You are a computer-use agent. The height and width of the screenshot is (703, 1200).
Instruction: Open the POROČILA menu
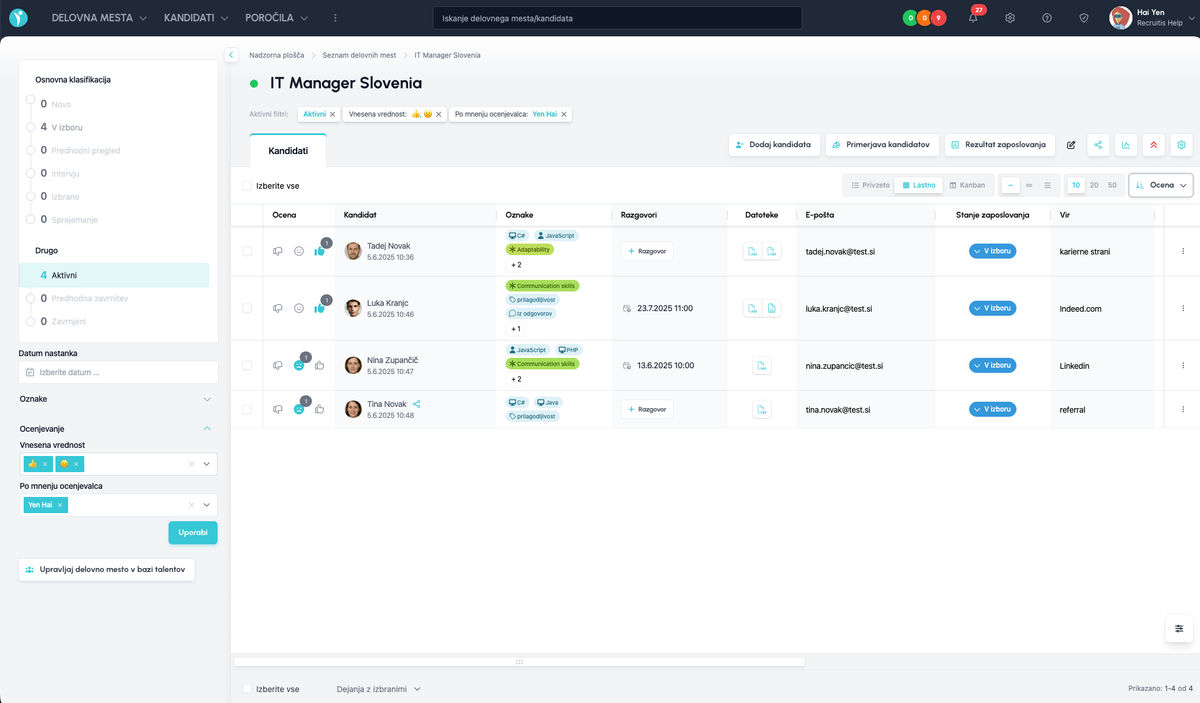point(276,18)
